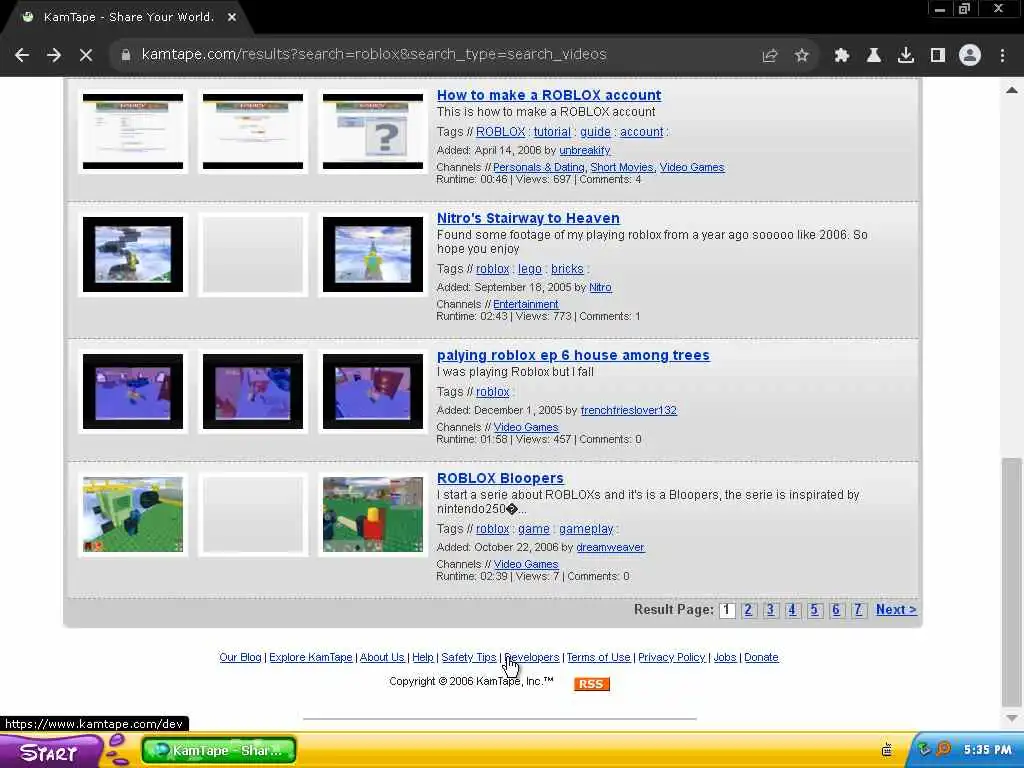Open Developers footer link
The image size is (1024, 768).
[x=532, y=658]
